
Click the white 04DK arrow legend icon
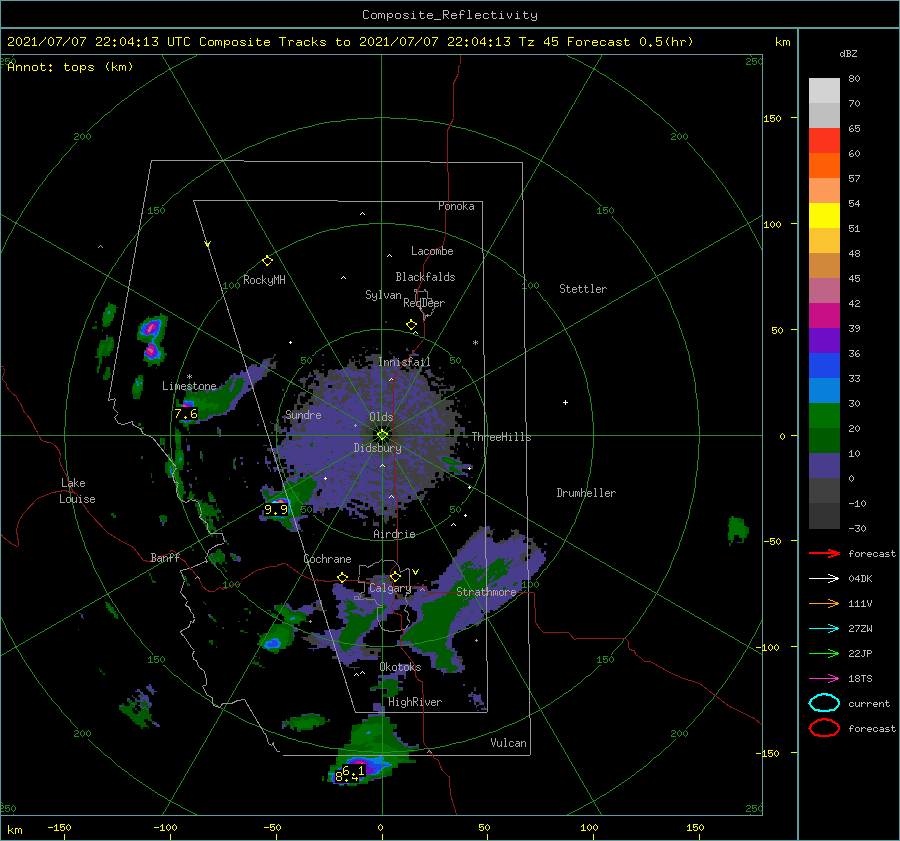(x=824, y=578)
